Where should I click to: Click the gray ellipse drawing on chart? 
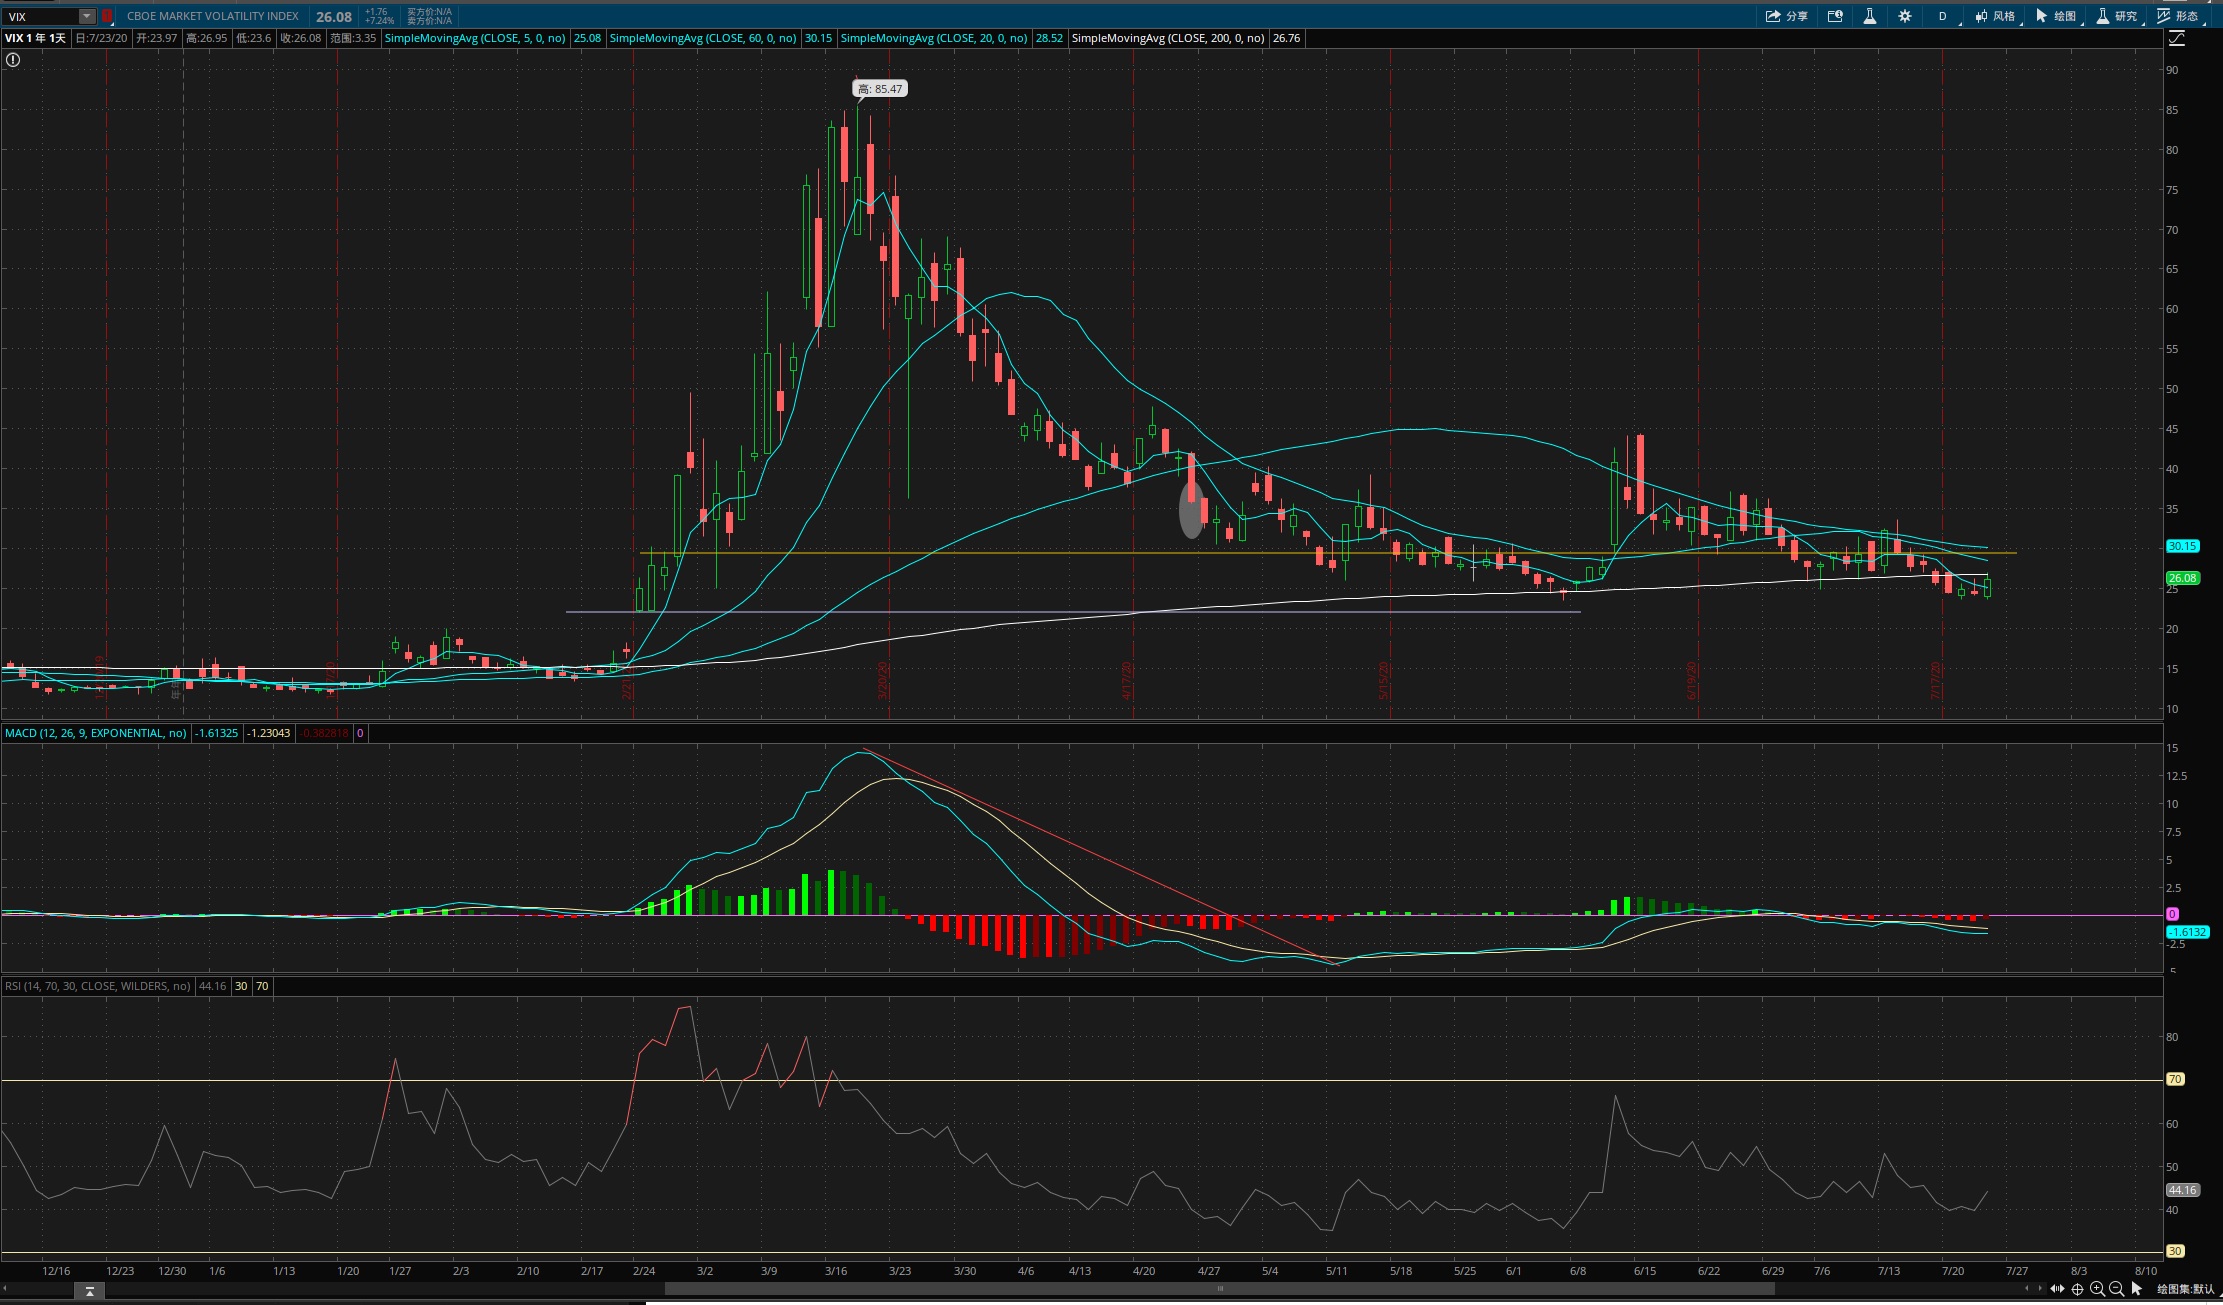(x=1191, y=510)
